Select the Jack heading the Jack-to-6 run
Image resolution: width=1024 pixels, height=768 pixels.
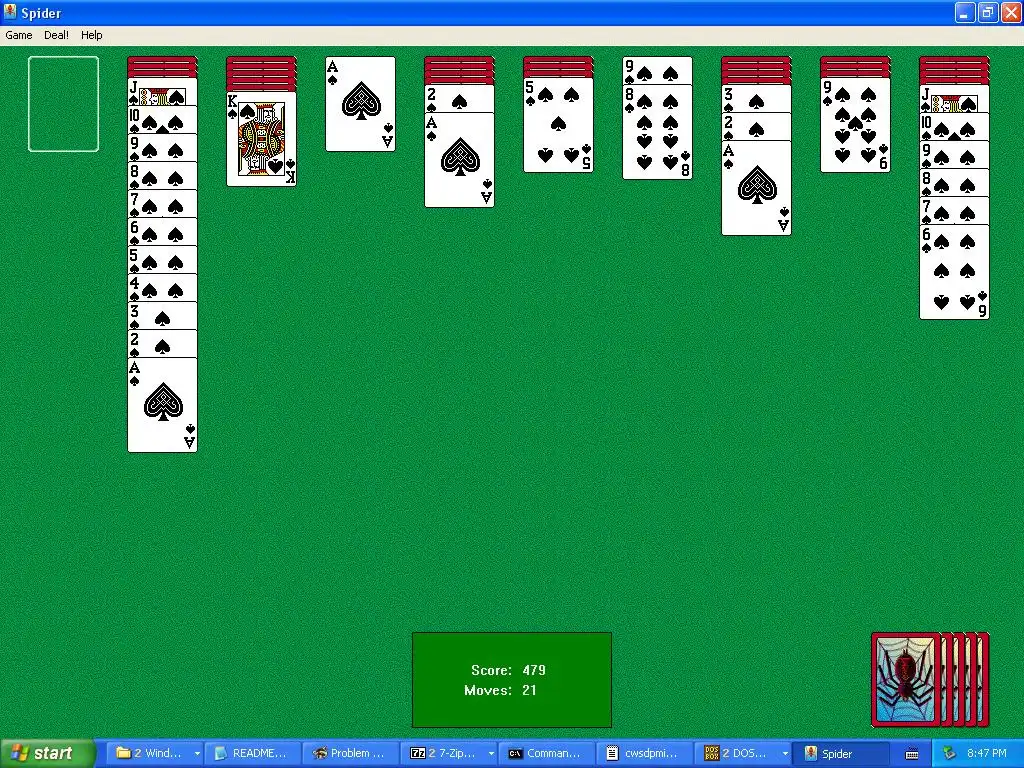[x=954, y=99]
